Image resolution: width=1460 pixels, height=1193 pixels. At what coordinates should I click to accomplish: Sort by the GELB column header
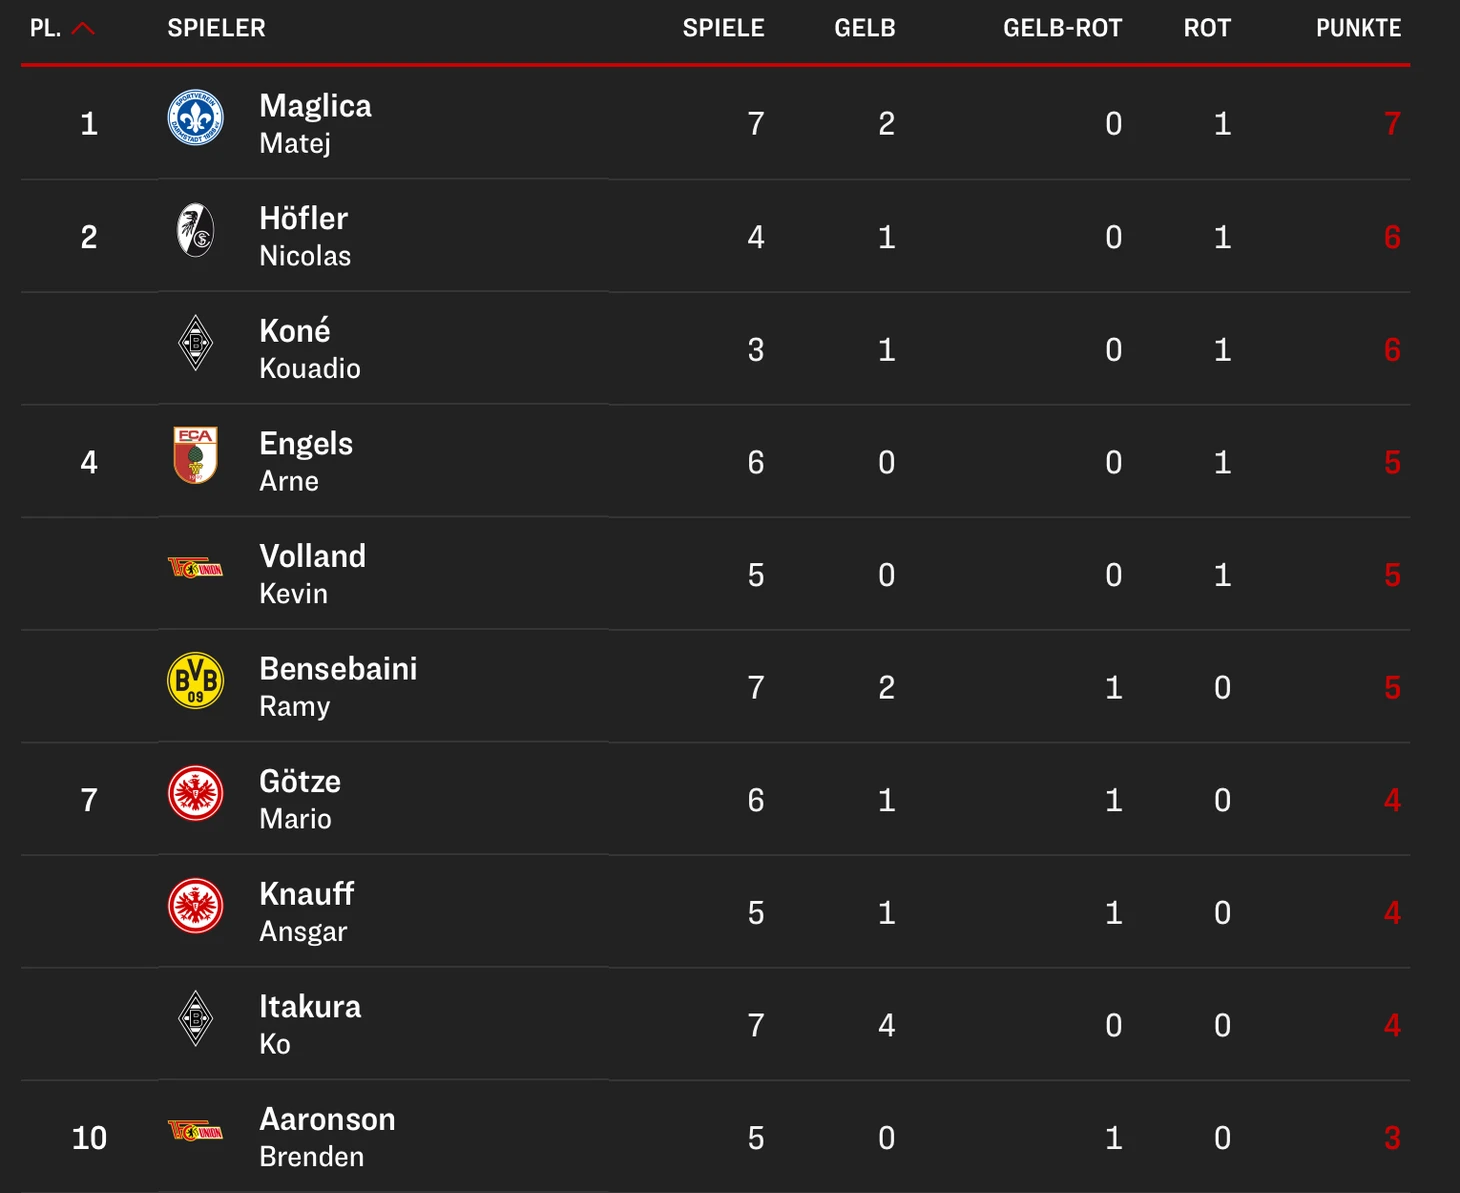coord(865,28)
